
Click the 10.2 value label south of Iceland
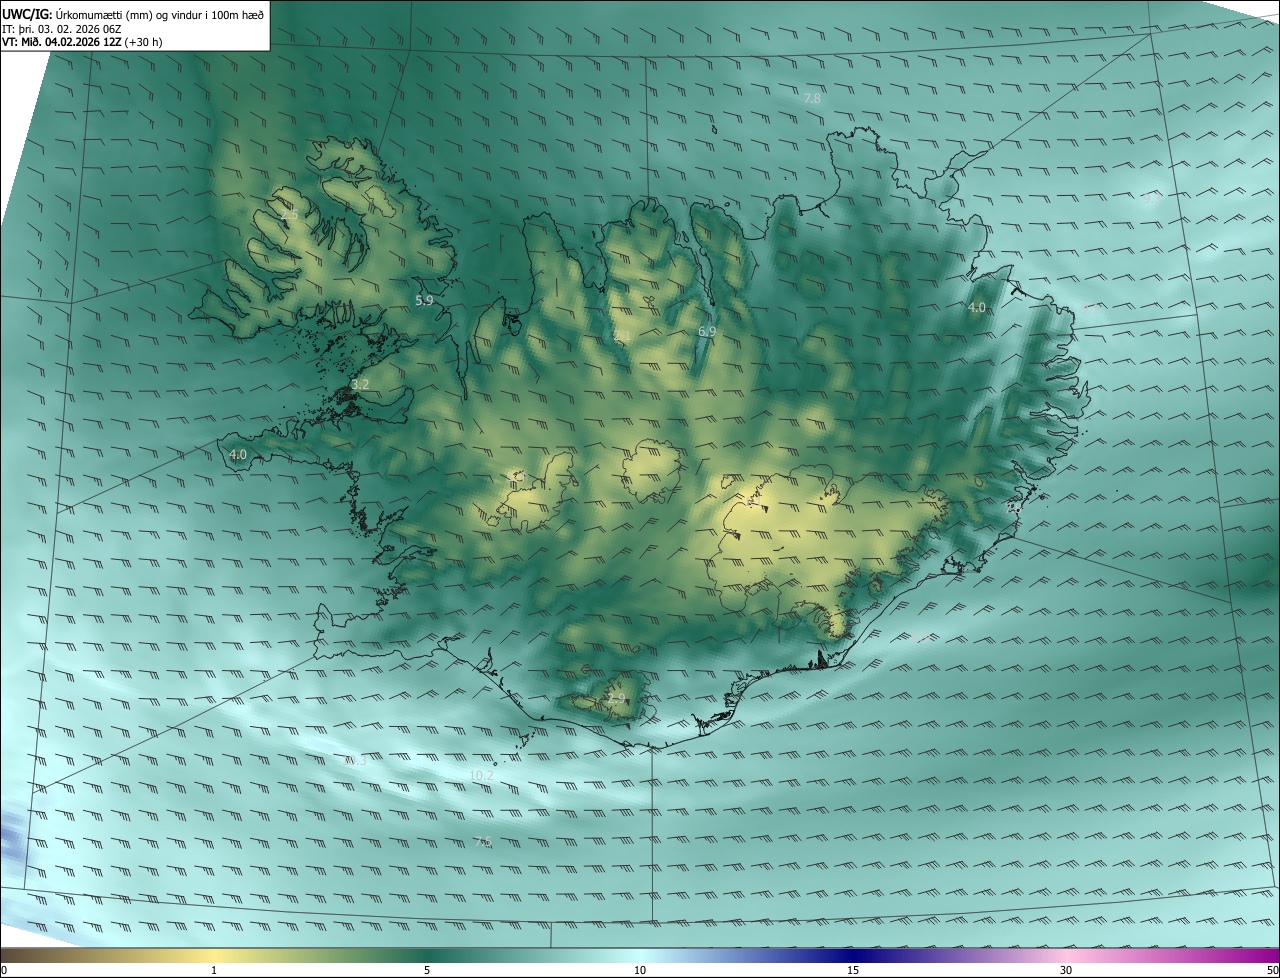click(481, 775)
